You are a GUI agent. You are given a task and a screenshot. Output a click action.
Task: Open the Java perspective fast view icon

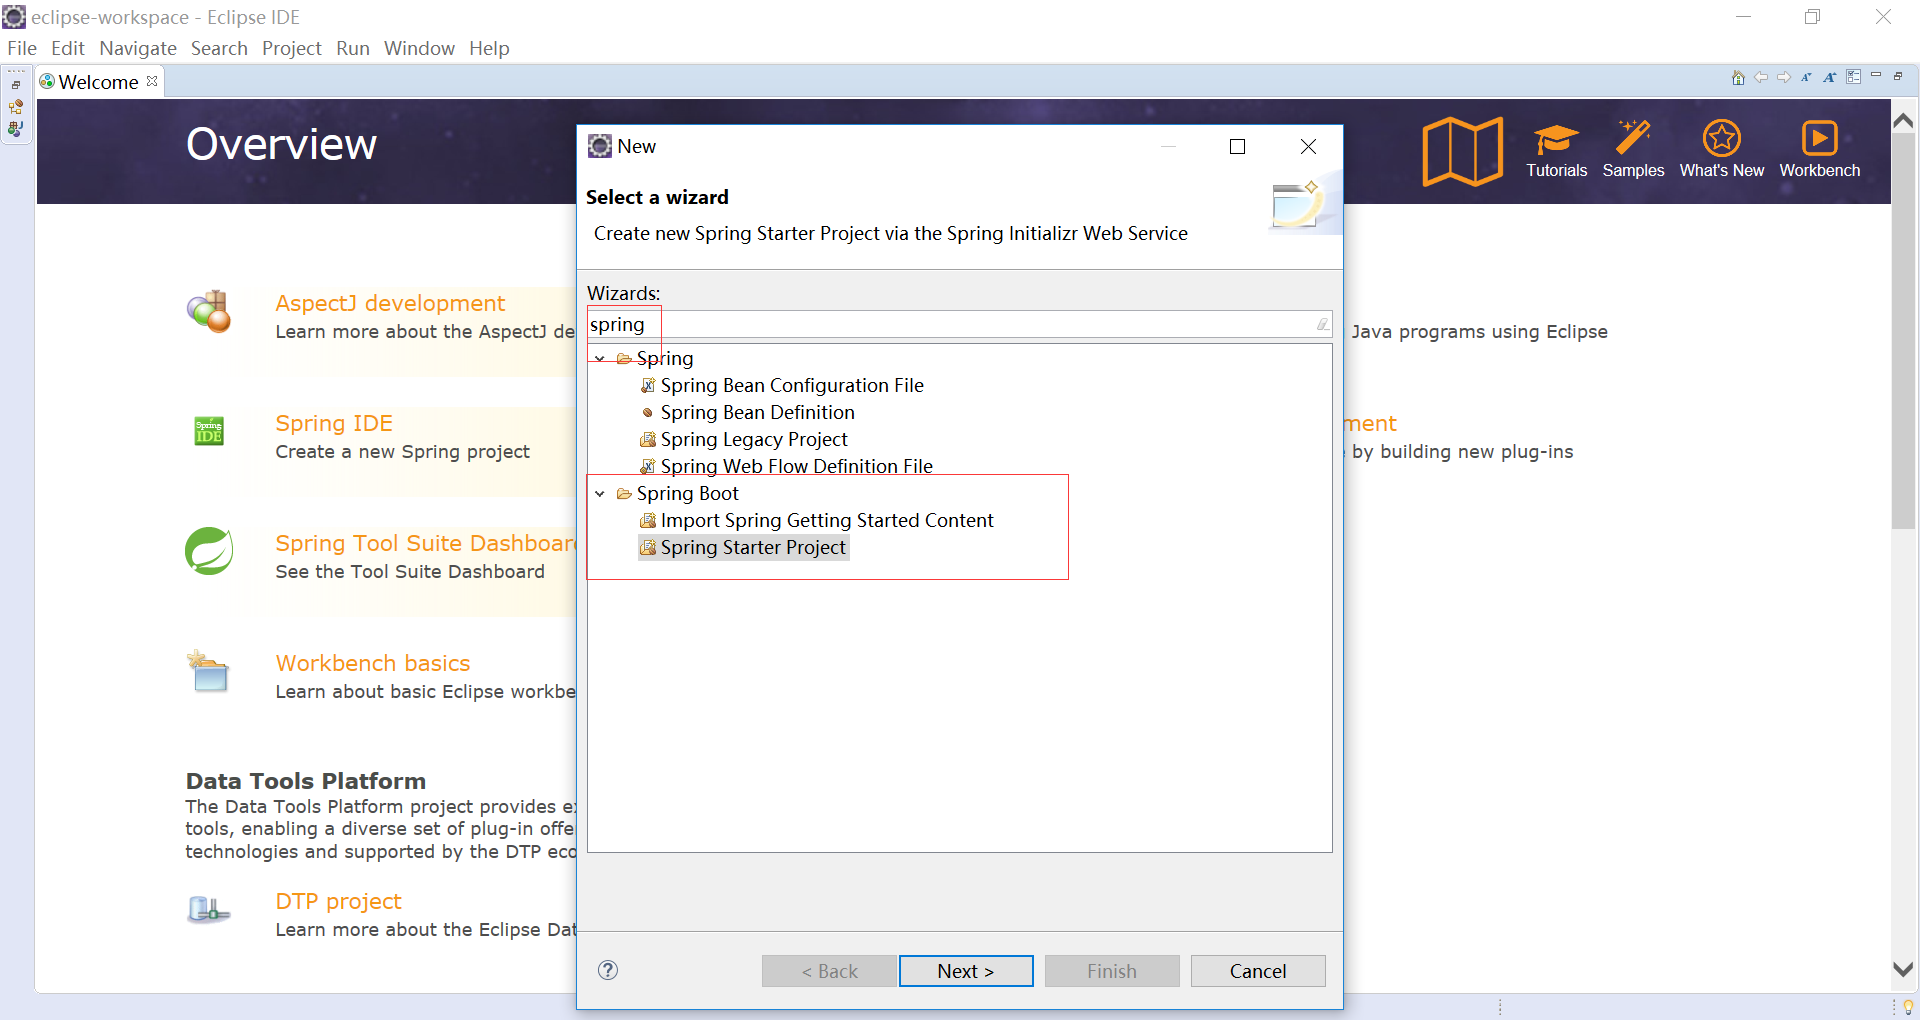[16, 129]
